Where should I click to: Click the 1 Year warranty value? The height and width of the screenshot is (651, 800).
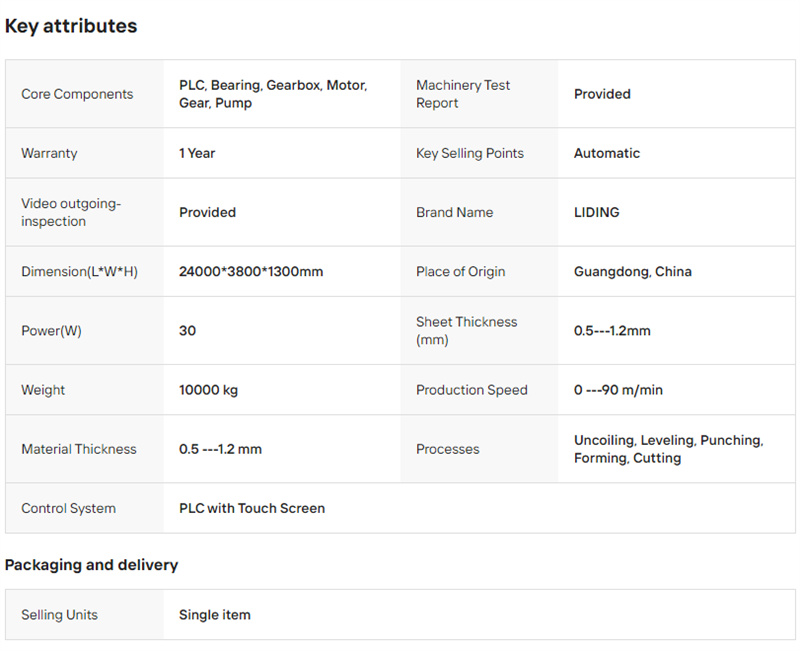(197, 153)
